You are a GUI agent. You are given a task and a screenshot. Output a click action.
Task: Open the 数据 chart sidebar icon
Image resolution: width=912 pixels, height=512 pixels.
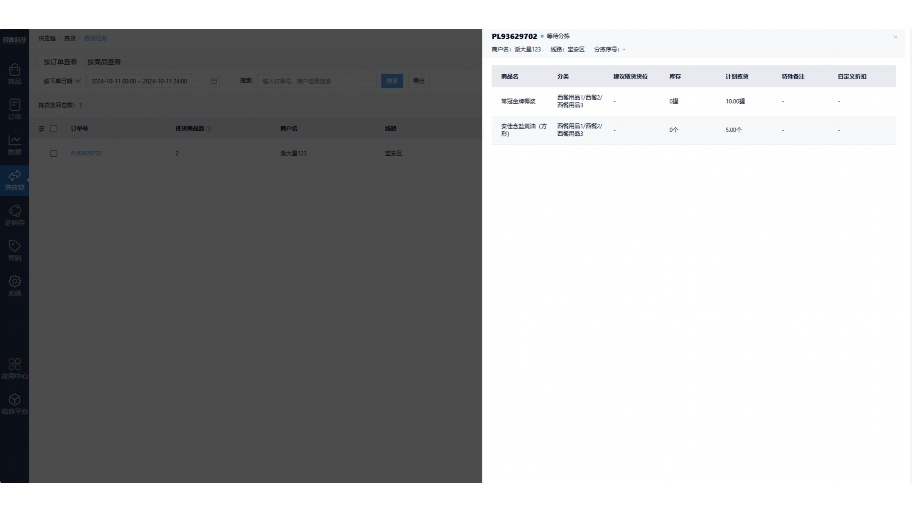tap(15, 145)
